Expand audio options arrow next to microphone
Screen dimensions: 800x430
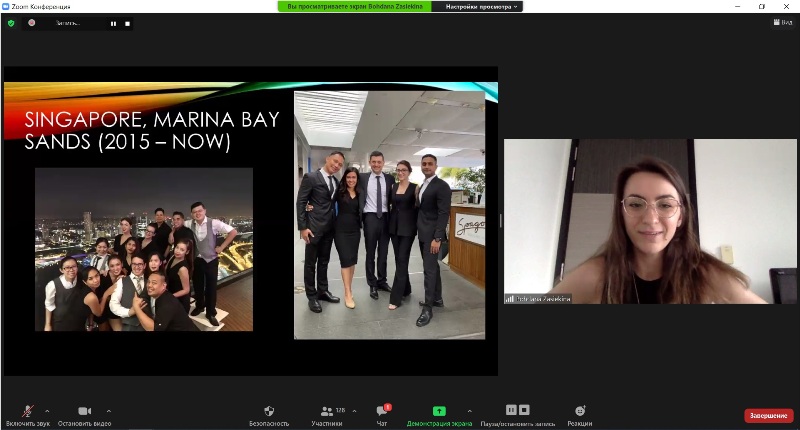(x=47, y=411)
